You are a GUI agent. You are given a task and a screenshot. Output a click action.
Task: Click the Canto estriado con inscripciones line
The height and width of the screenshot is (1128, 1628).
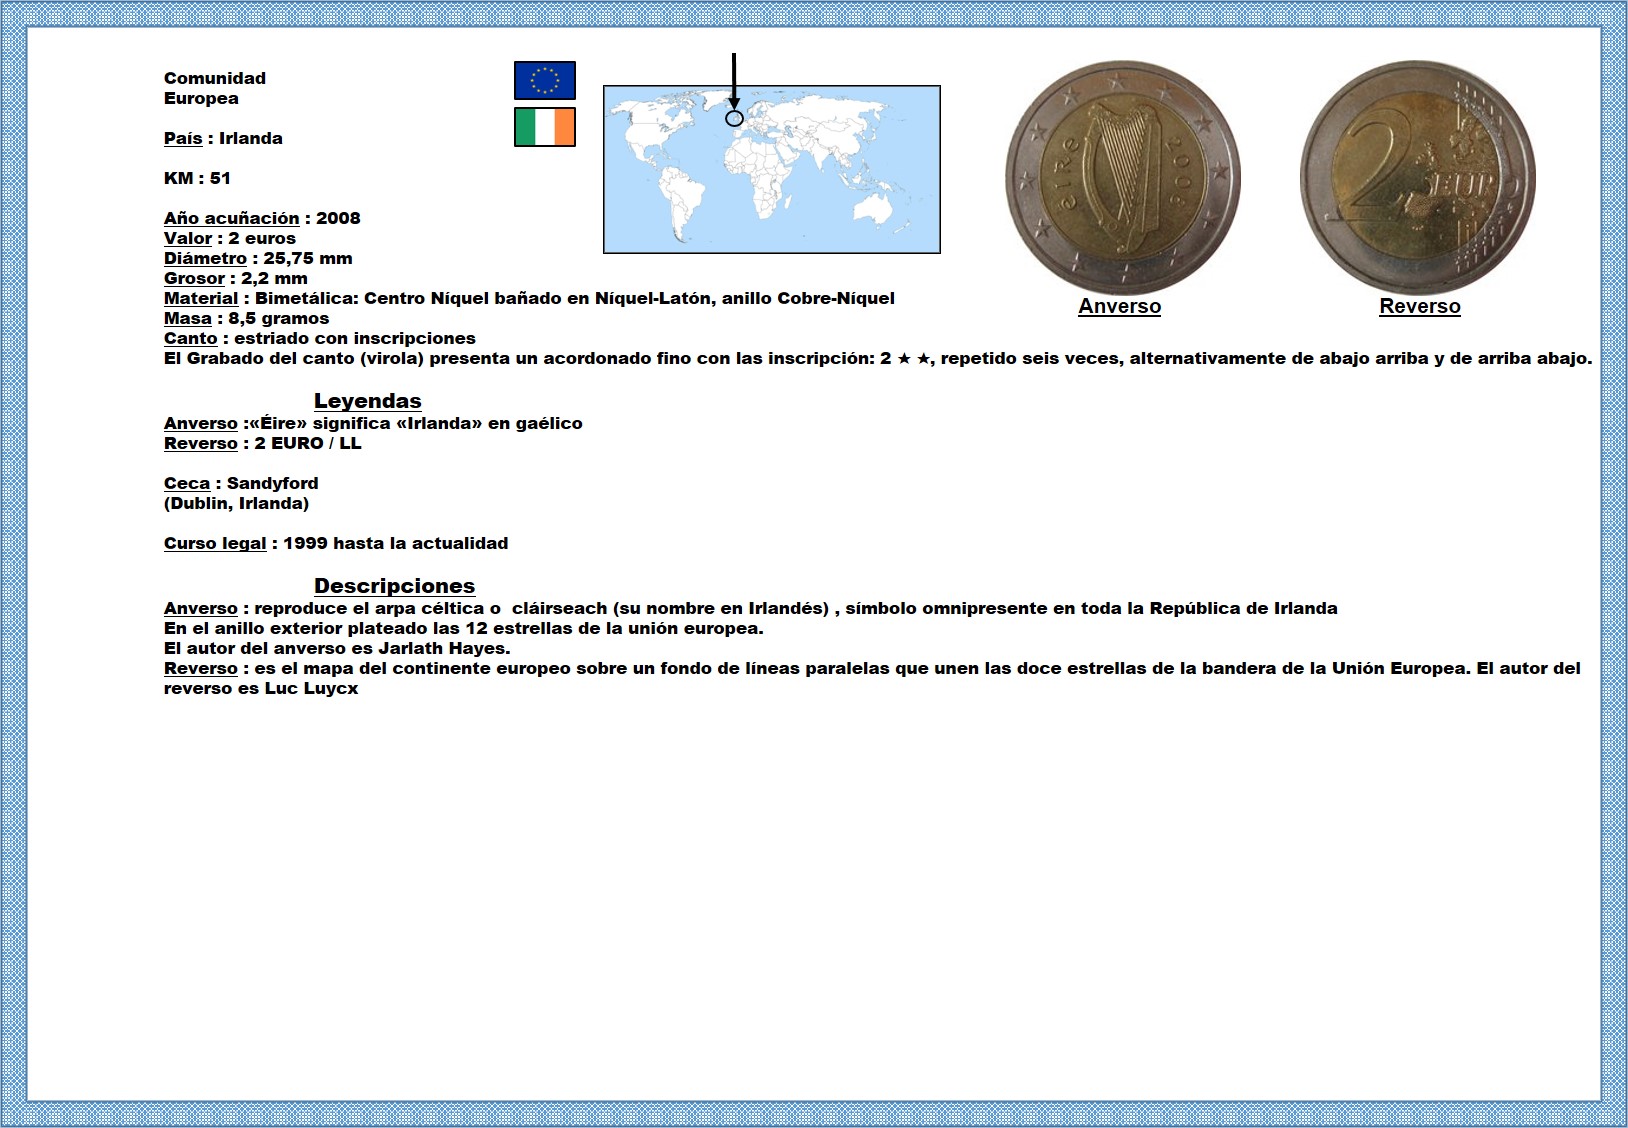point(320,338)
